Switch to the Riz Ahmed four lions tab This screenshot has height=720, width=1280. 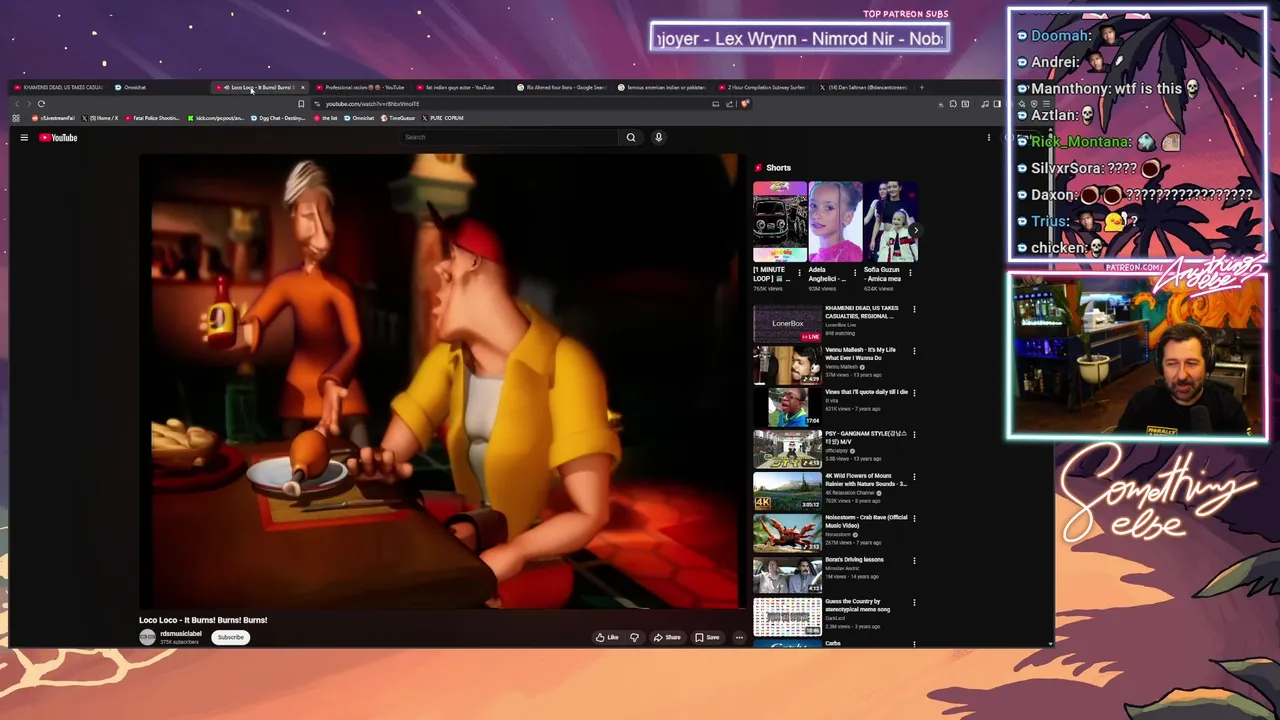pos(562,87)
